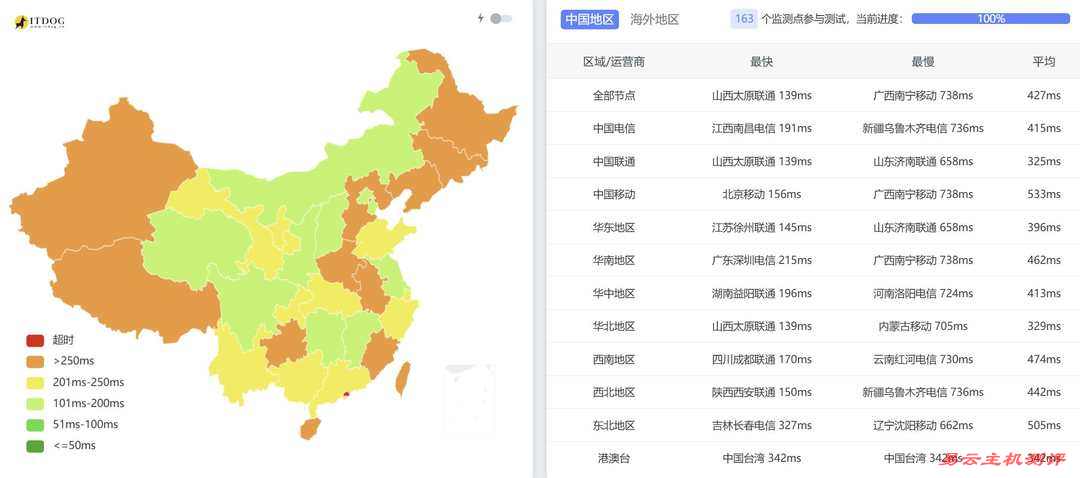
Task: Select the 西北地区 row label
Action: pos(614,393)
